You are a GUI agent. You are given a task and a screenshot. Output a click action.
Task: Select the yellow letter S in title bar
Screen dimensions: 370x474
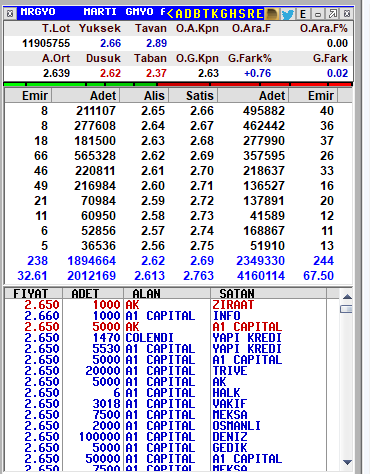(242, 14)
